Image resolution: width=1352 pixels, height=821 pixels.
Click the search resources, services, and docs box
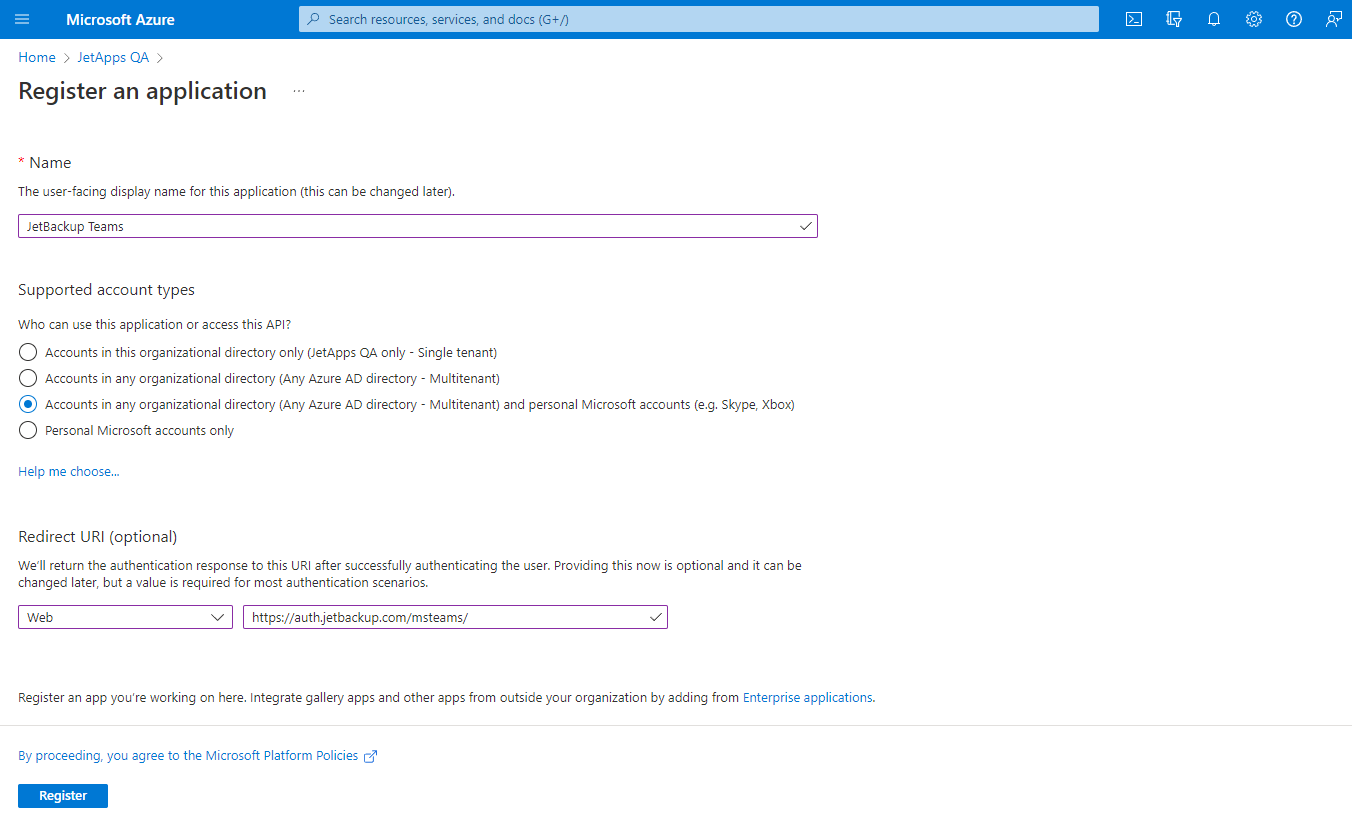(699, 19)
